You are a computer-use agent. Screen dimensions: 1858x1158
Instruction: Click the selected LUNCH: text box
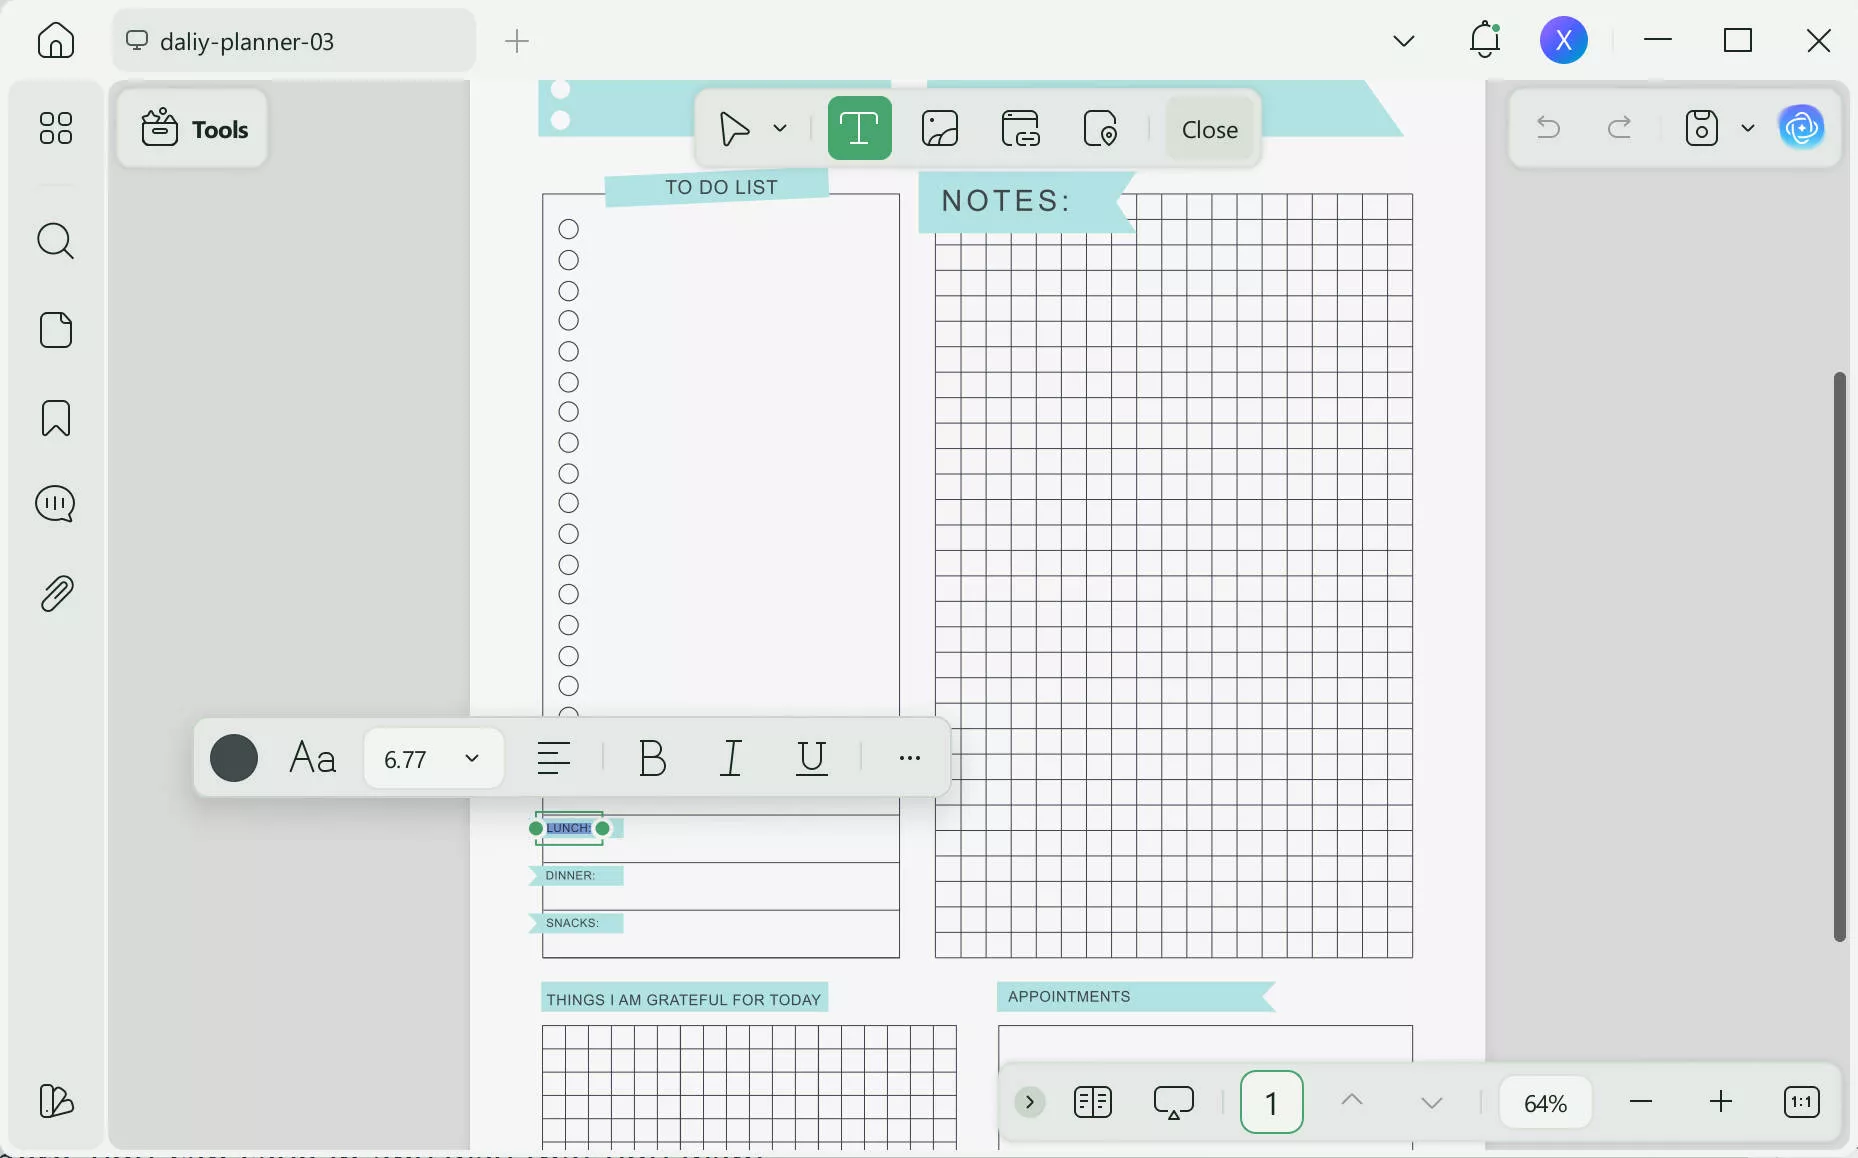pos(569,828)
